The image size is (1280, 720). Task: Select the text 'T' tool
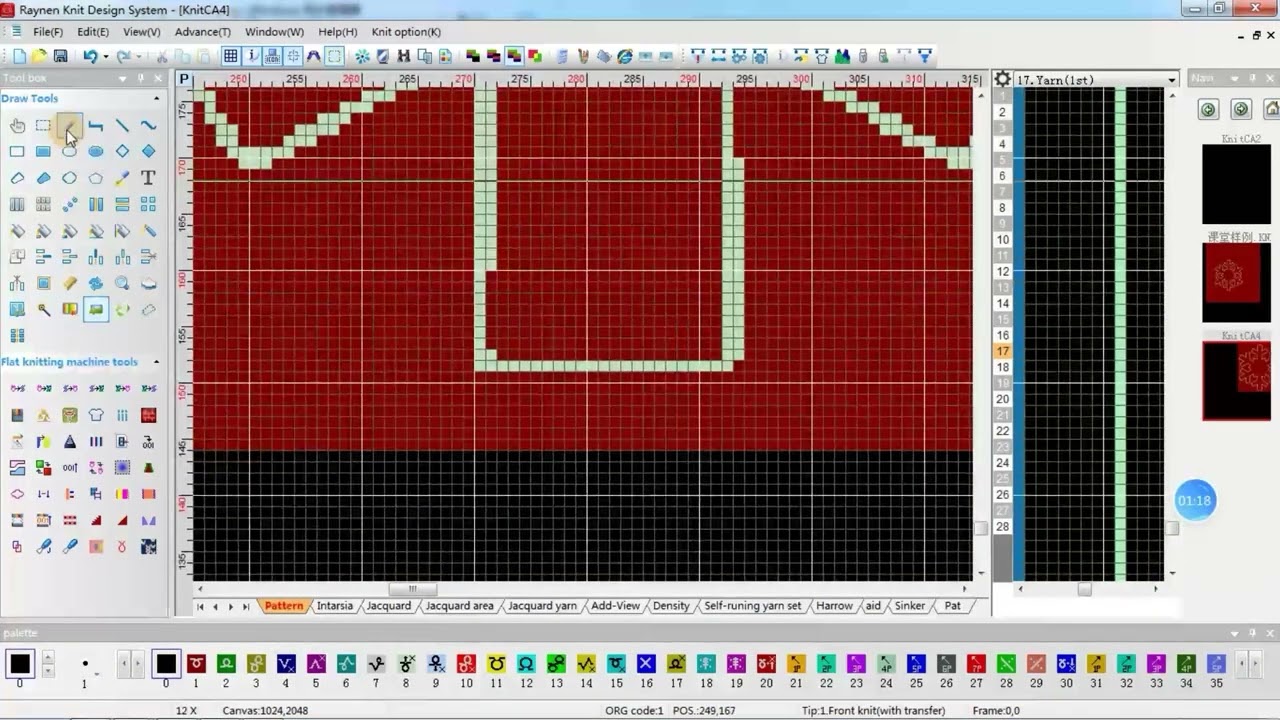point(148,178)
